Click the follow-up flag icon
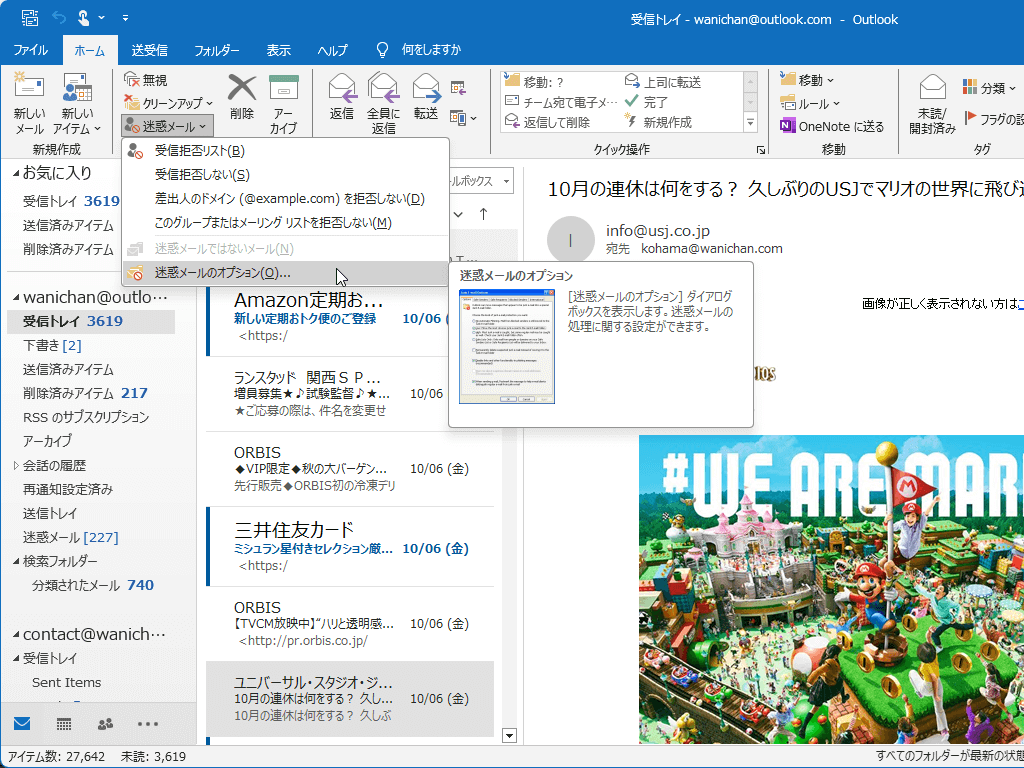Screen dimensions: 1024x768 [970, 118]
